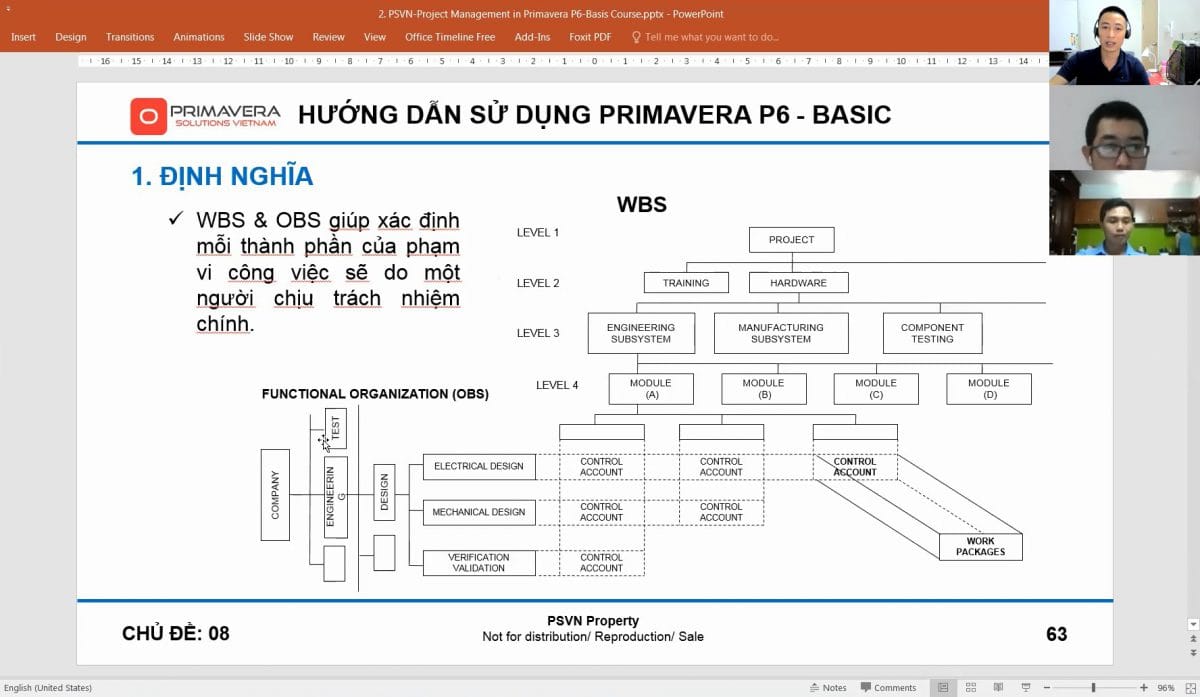The width and height of the screenshot is (1200, 697).
Task: Click the MECHANICAL DESIGN box
Action: pos(479,512)
